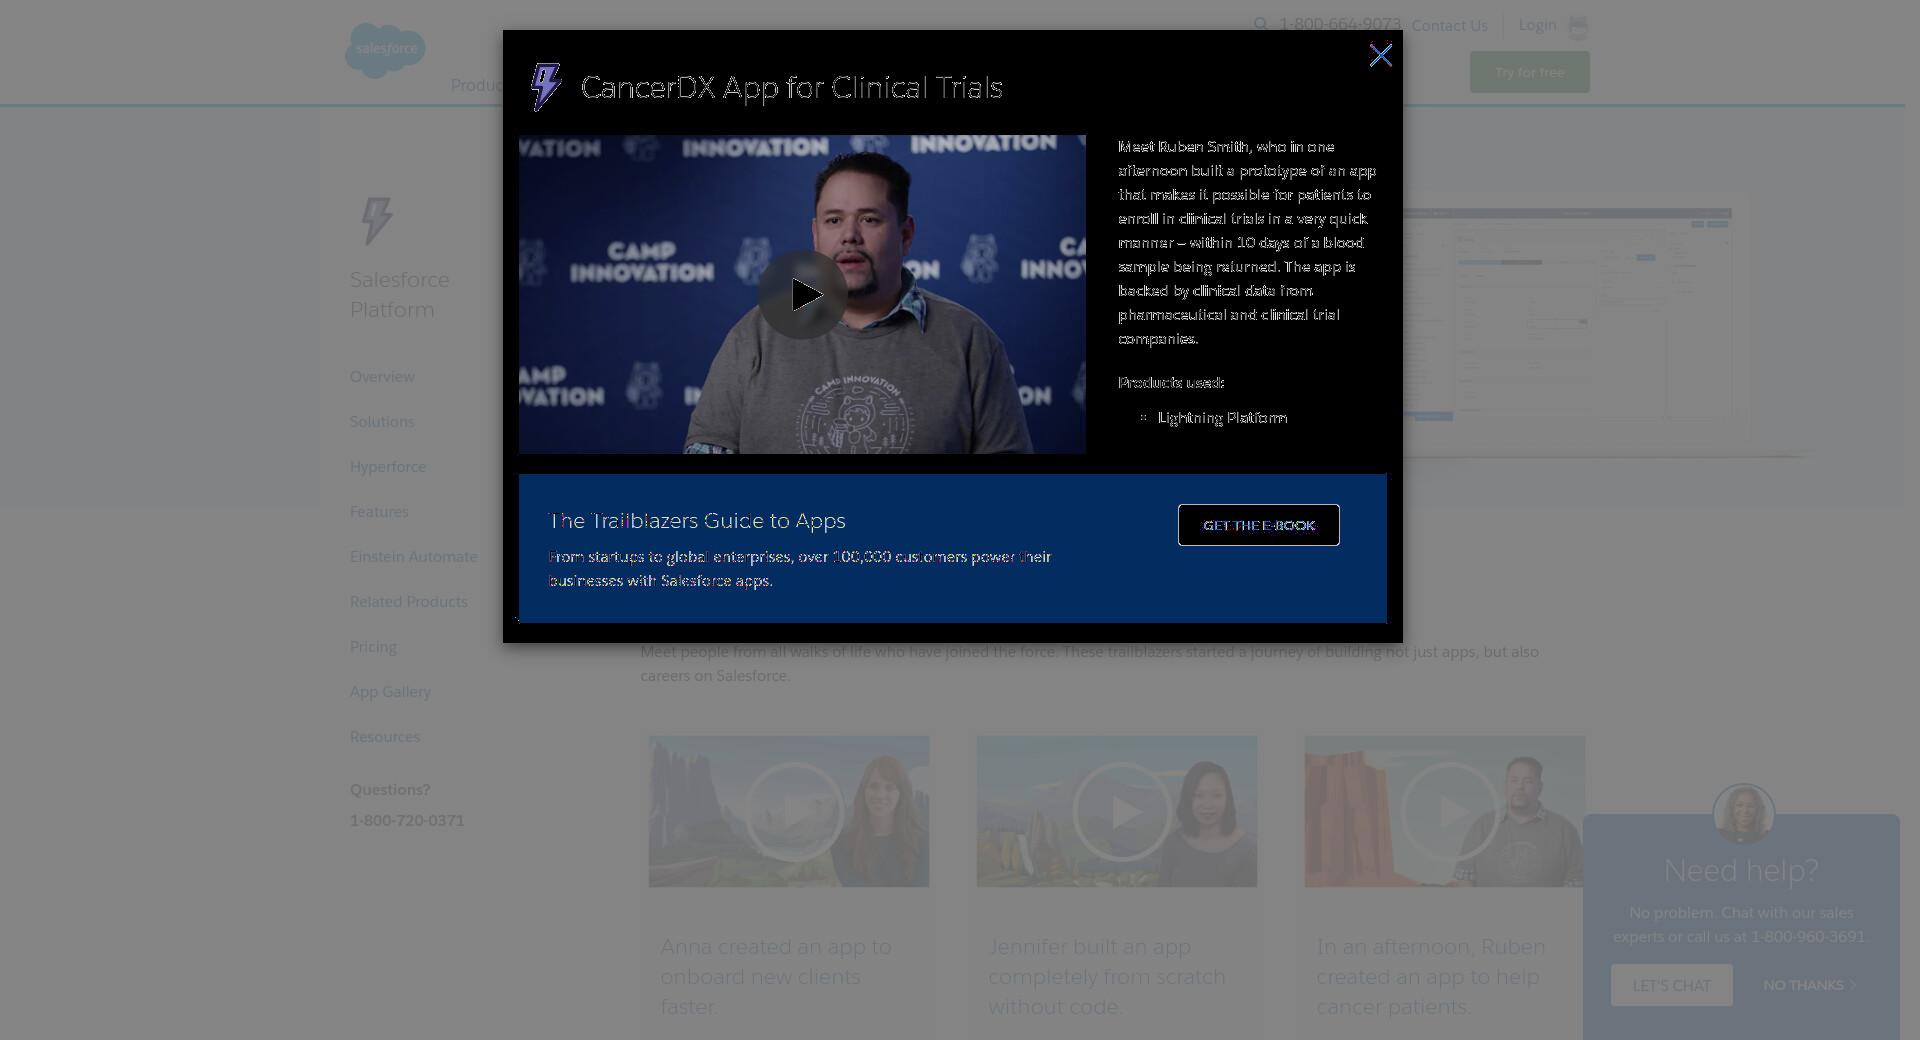Viewport: 1920px width, 1040px height.
Task: Open Solutions in the sidebar menu
Action: coord(382,422)
